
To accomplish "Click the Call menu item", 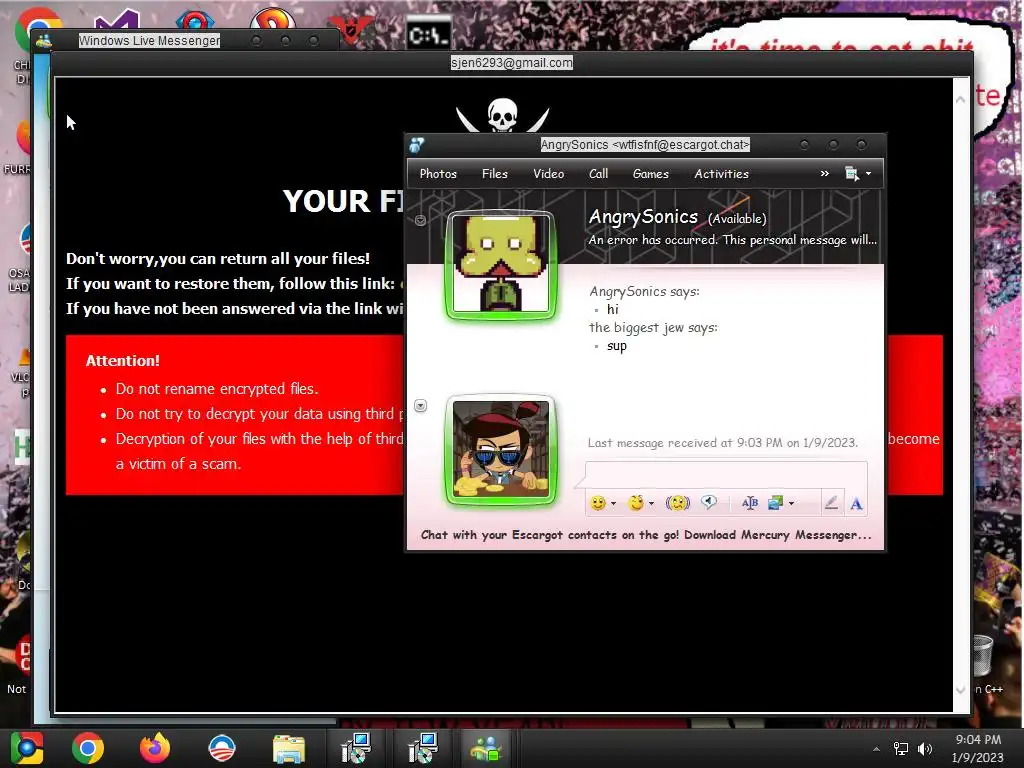I will [x=598, y=174].
